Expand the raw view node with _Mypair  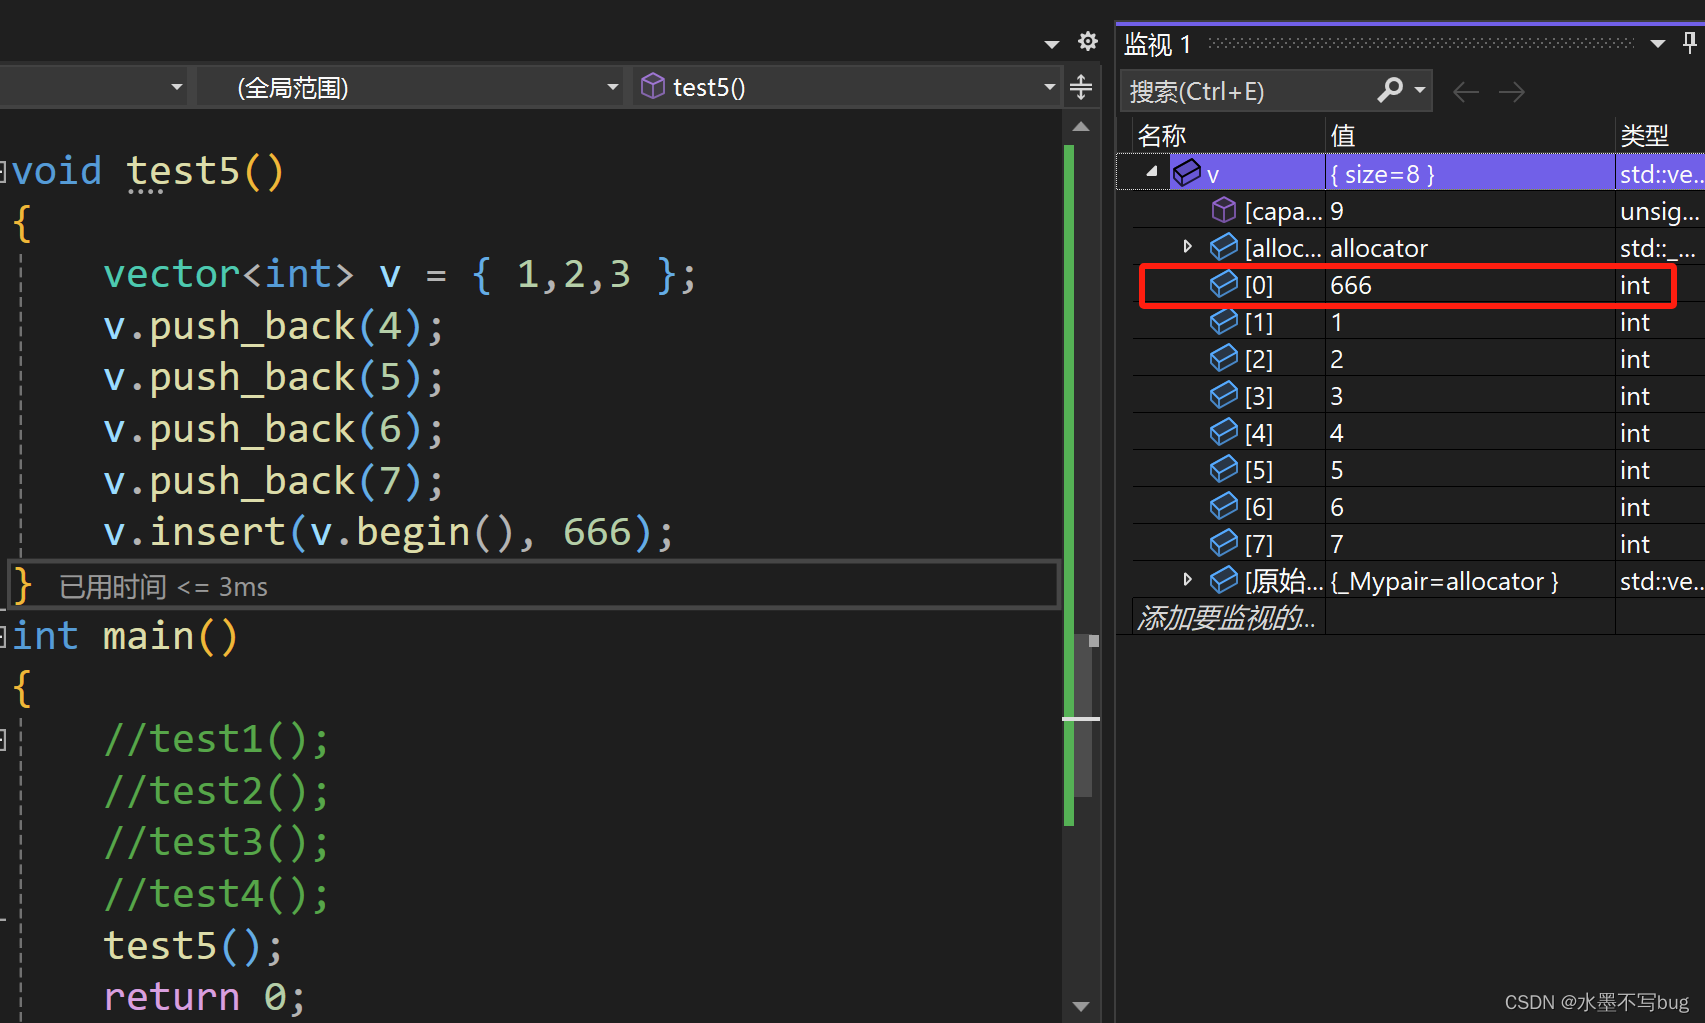click(x=1187, y=579)
